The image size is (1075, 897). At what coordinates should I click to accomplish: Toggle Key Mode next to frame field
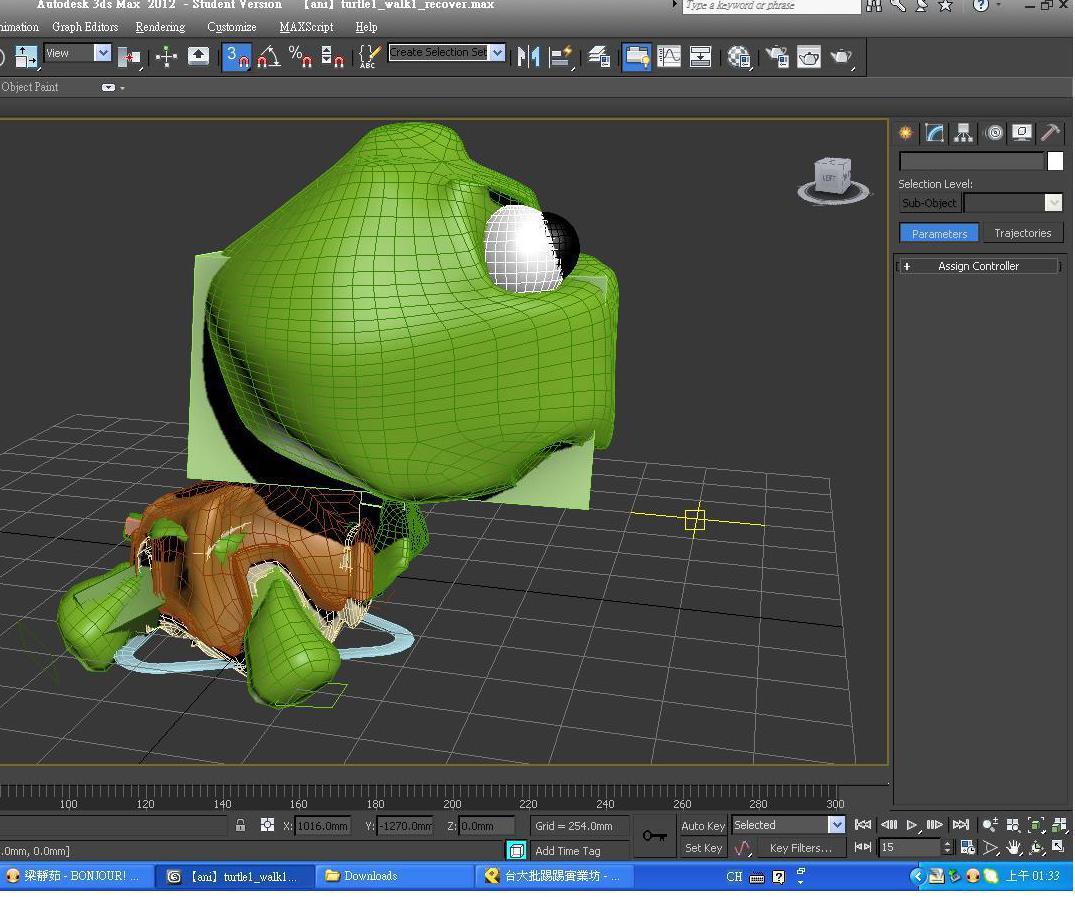tap(863, 848)
